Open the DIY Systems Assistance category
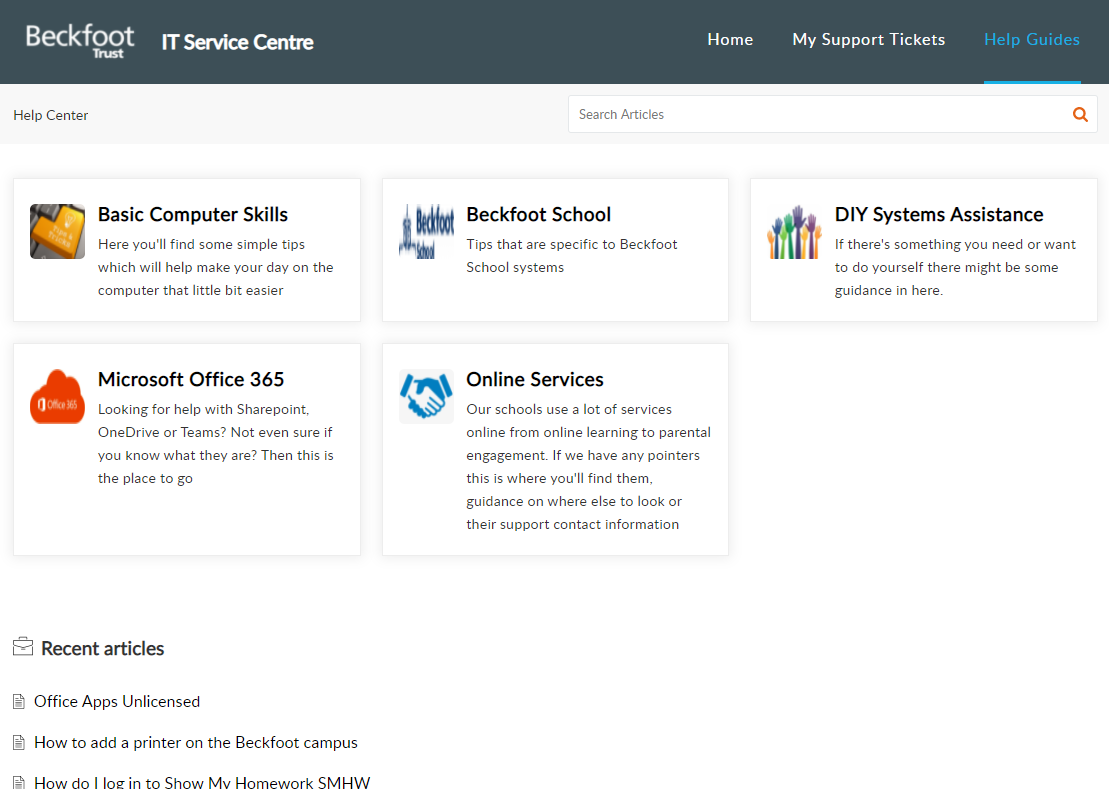This screenshot has width=1109, height=789. click(939, 214)
